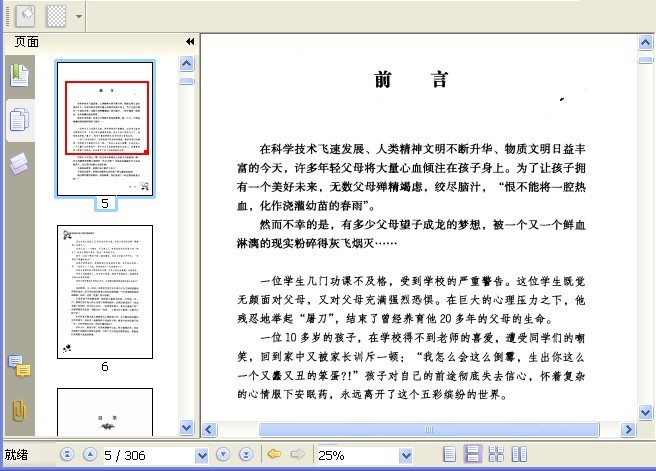Go to next page button

coord(223,454)
